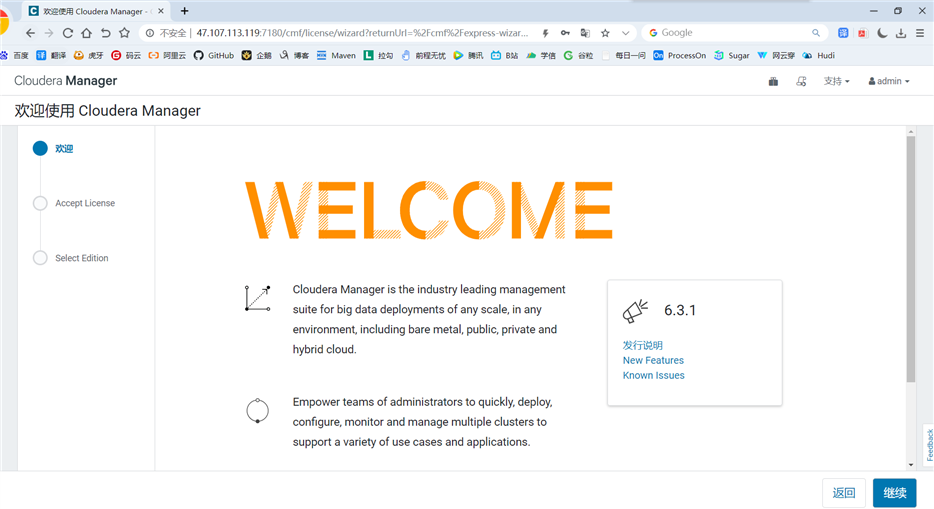Click into the Google search box

[733, 33]
